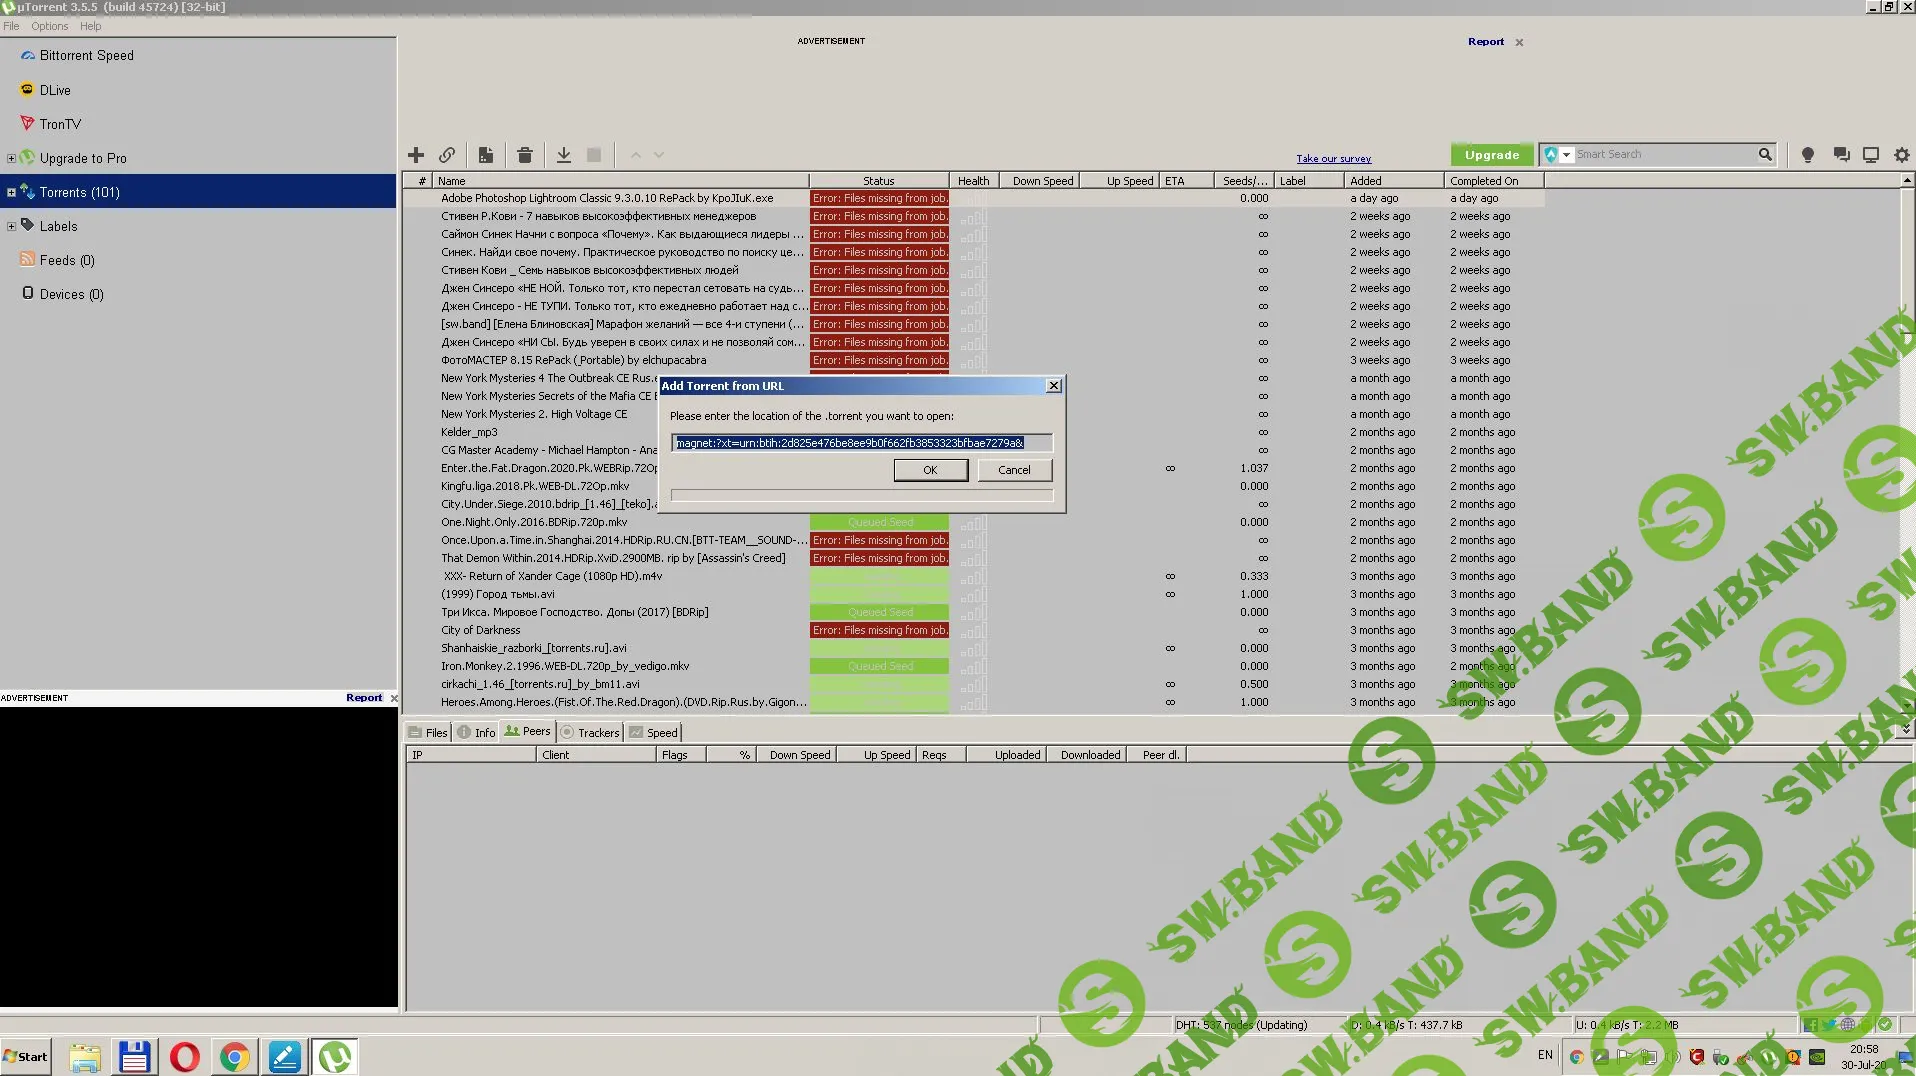Select Feeds (0) in the sidebar
Screen dimensions: 1916x1076
[66, 260]
